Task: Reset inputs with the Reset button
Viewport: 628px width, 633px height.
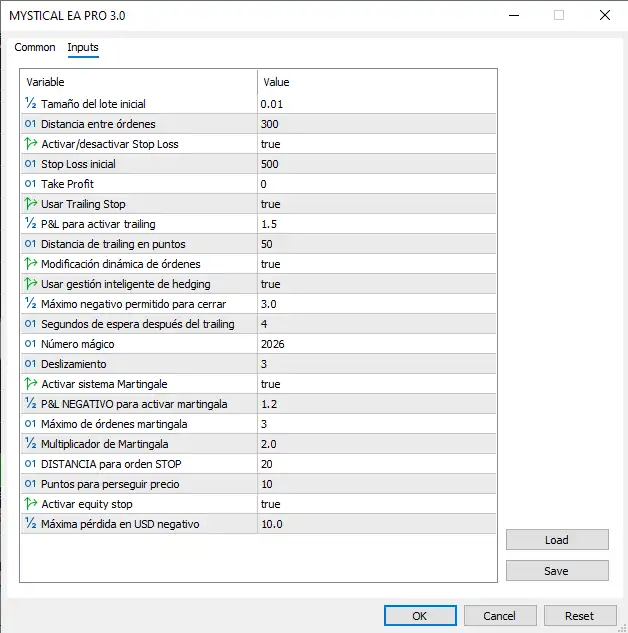Action: [x=579, y=616]
